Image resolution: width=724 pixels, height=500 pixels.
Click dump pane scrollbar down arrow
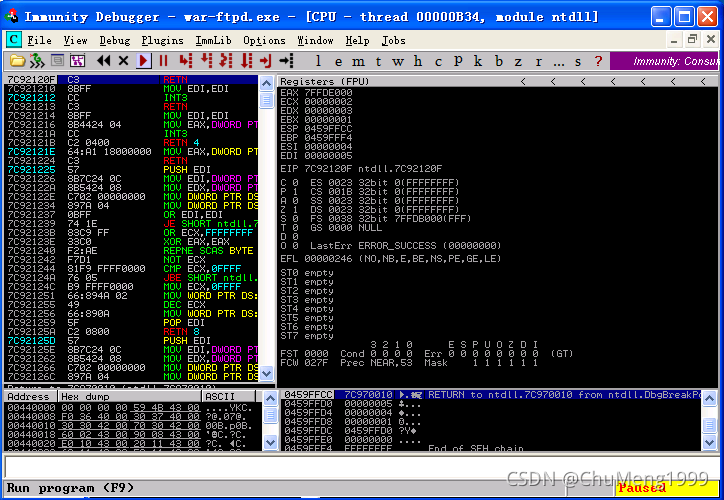click(x=270, y=443)
